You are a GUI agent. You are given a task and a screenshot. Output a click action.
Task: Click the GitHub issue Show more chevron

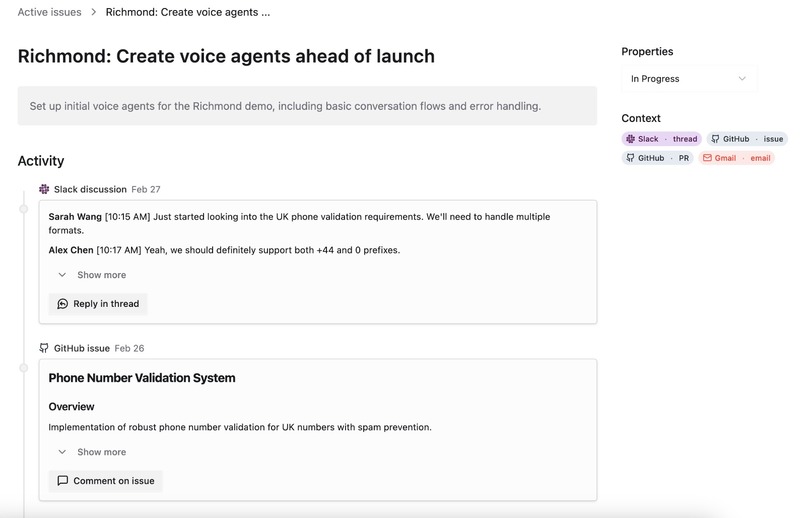(x=62, y=452)
